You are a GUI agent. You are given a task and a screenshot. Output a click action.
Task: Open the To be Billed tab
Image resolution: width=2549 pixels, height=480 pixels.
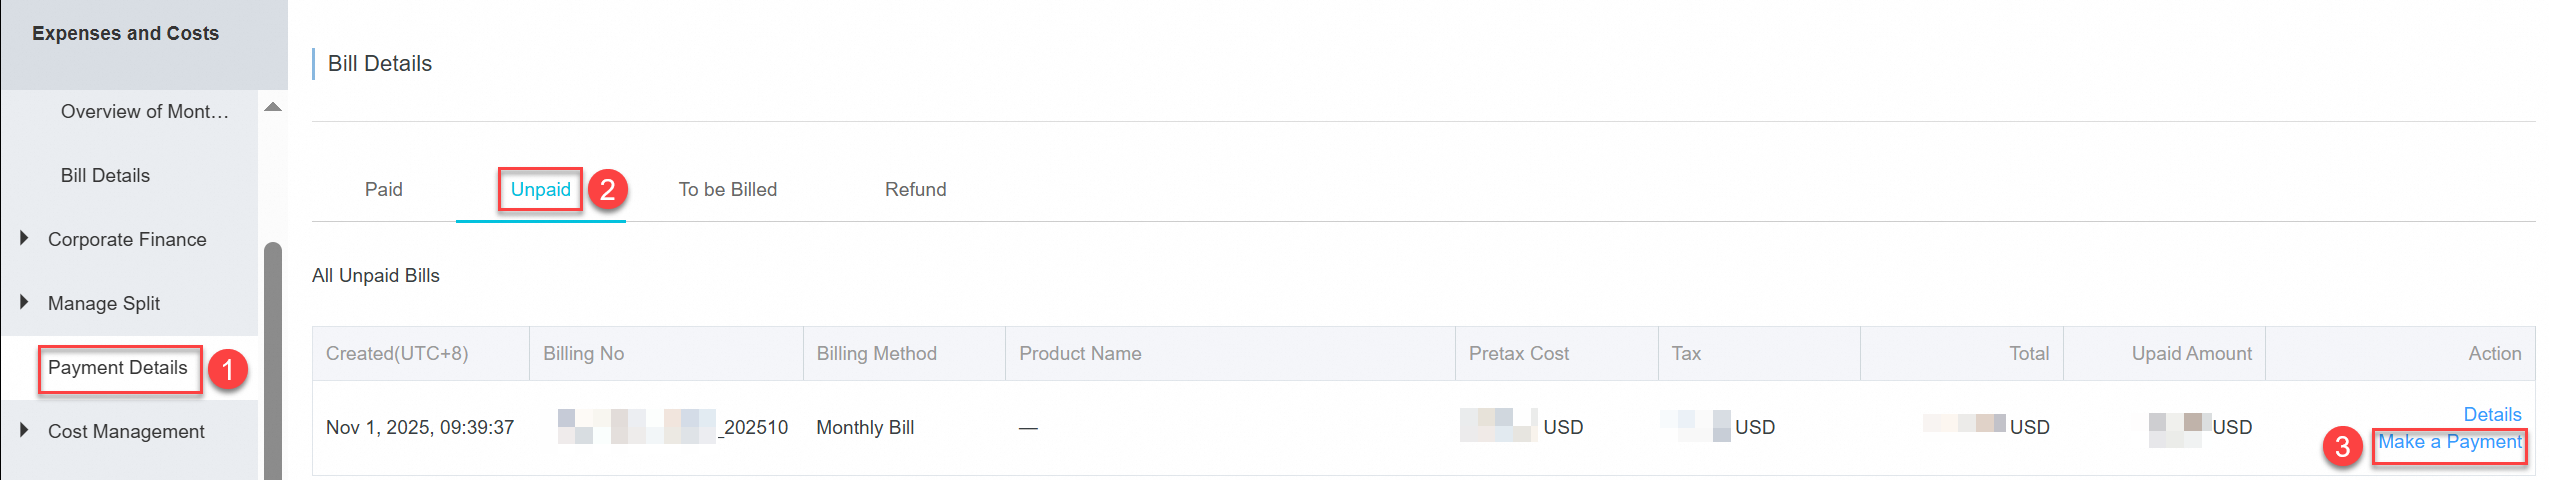pyautogui.click(x=727, y=189)
